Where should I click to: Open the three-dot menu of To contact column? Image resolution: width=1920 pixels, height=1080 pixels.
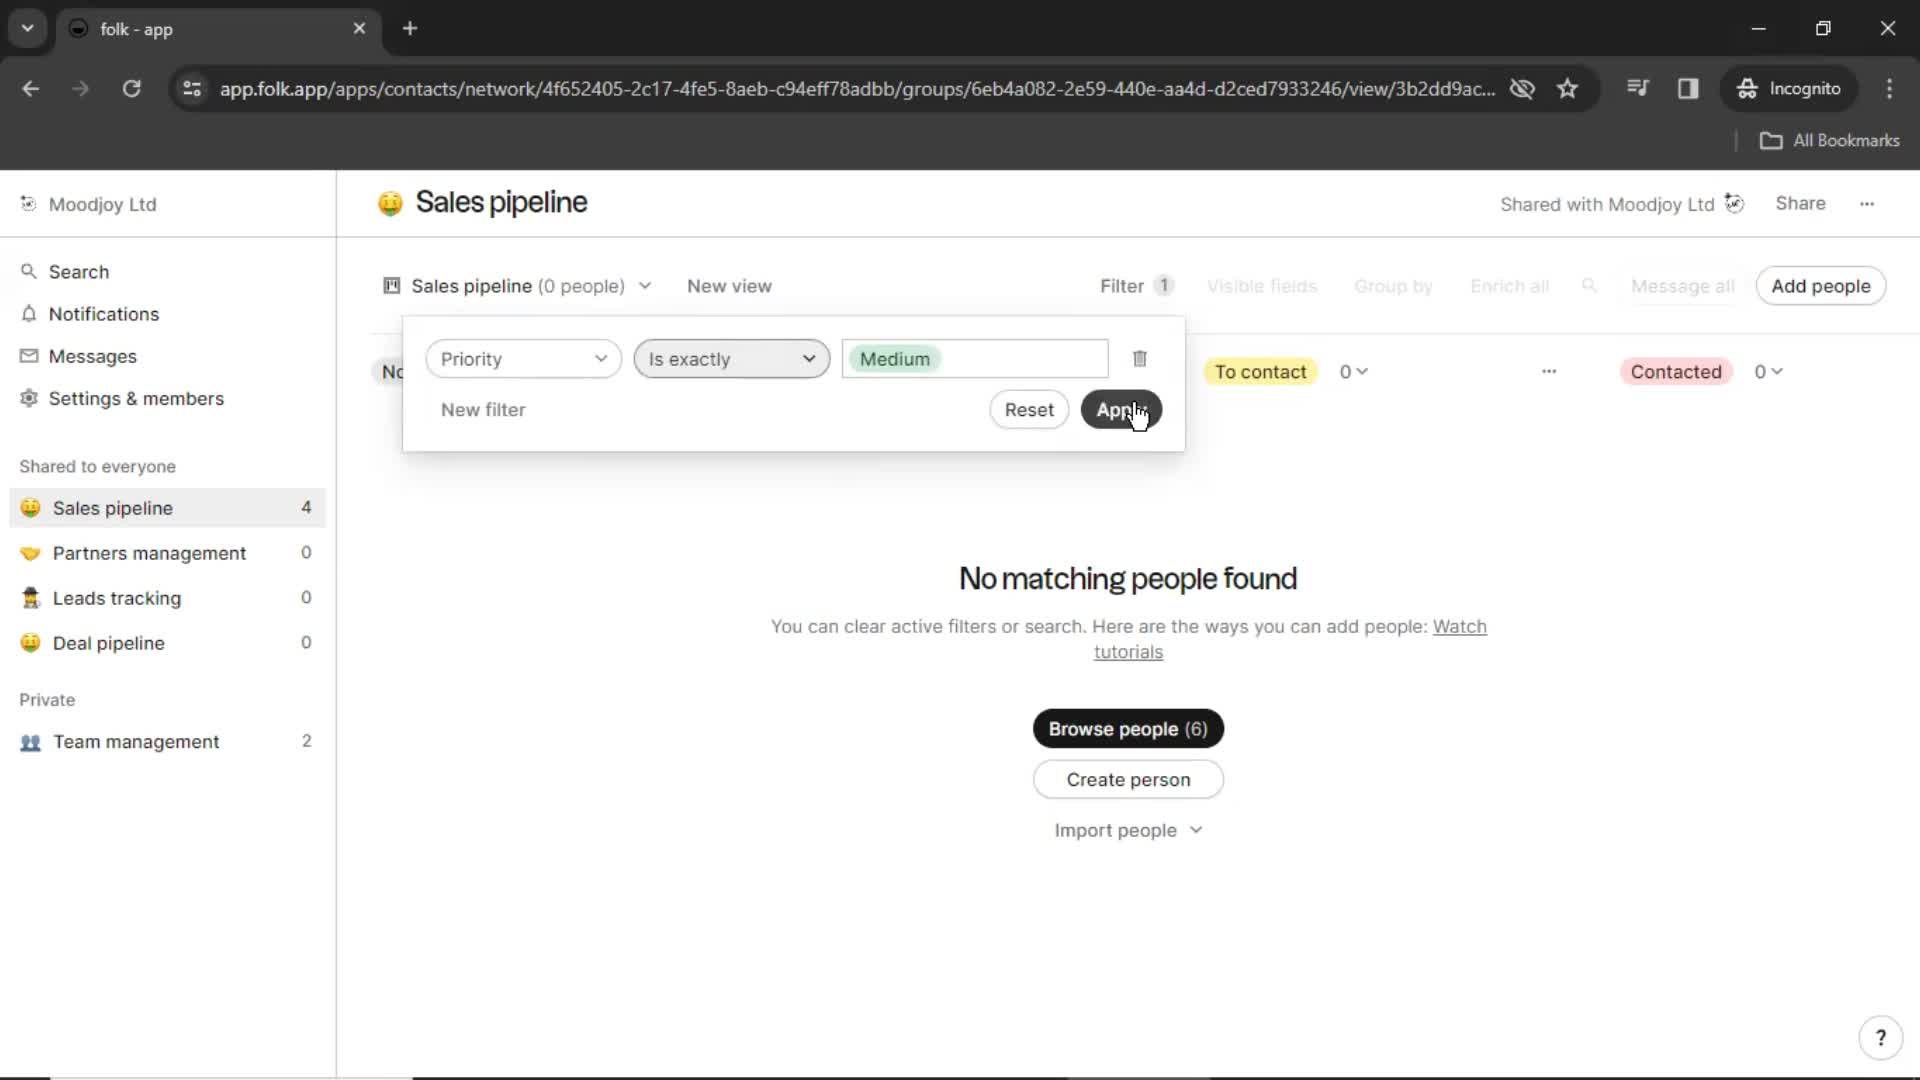1549,372
